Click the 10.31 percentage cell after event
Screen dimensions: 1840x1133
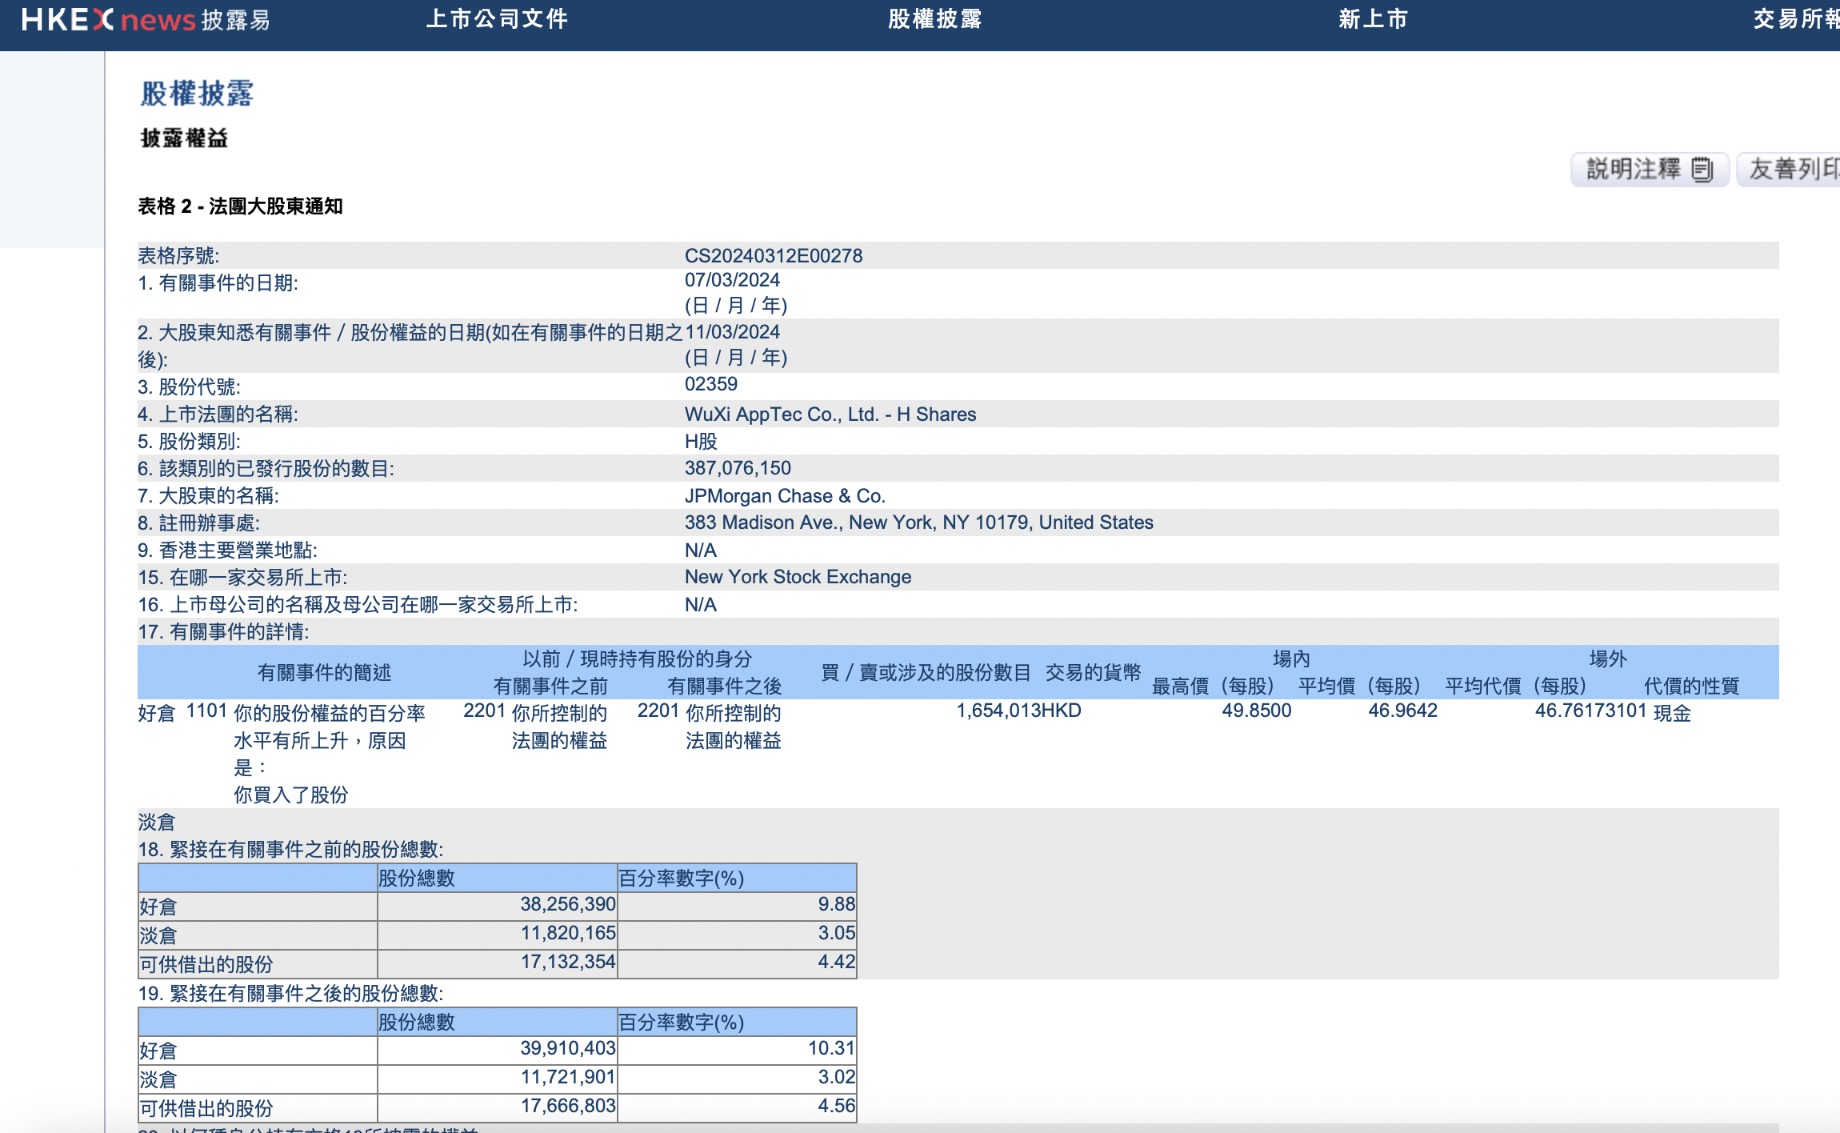831,1048
